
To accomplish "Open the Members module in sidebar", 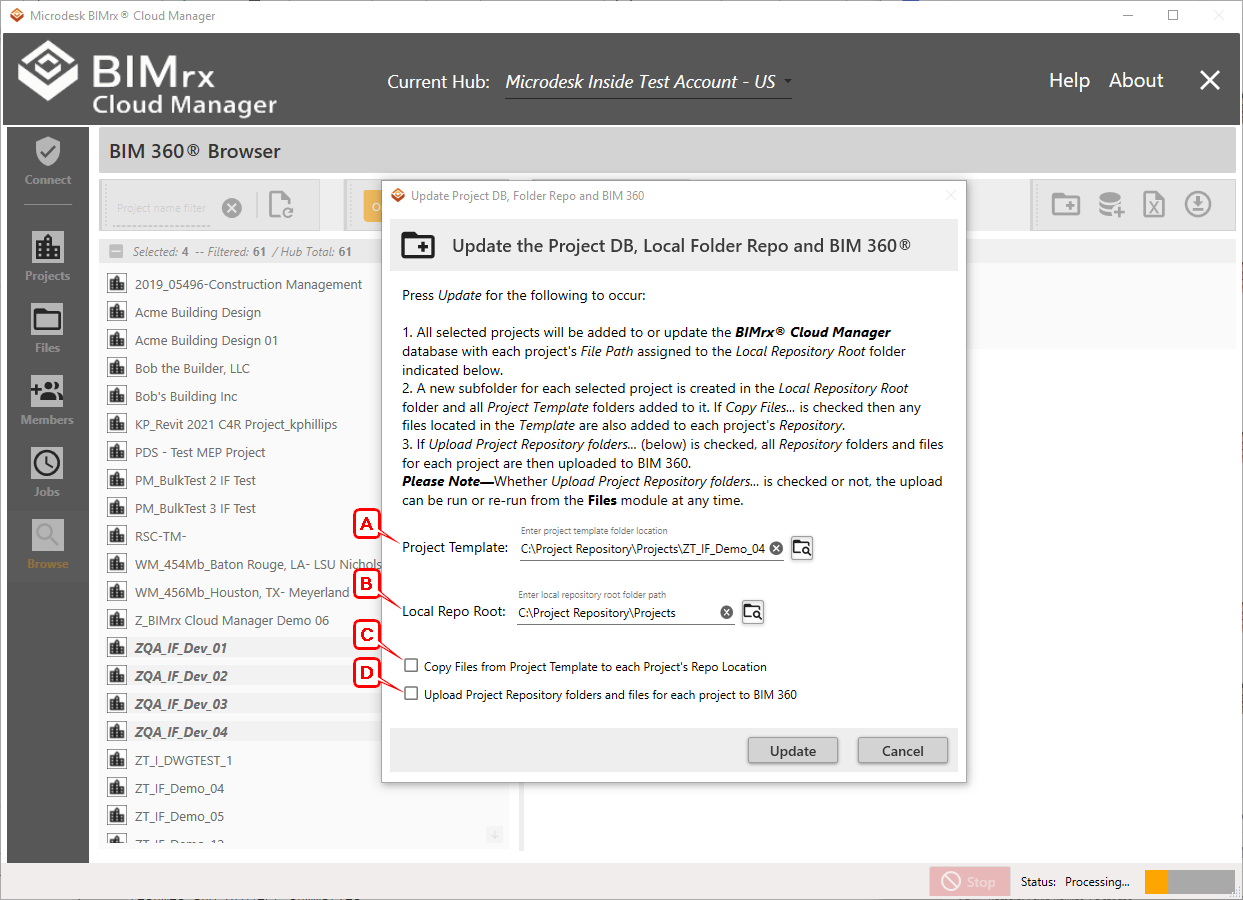I will tap(47, 400).
